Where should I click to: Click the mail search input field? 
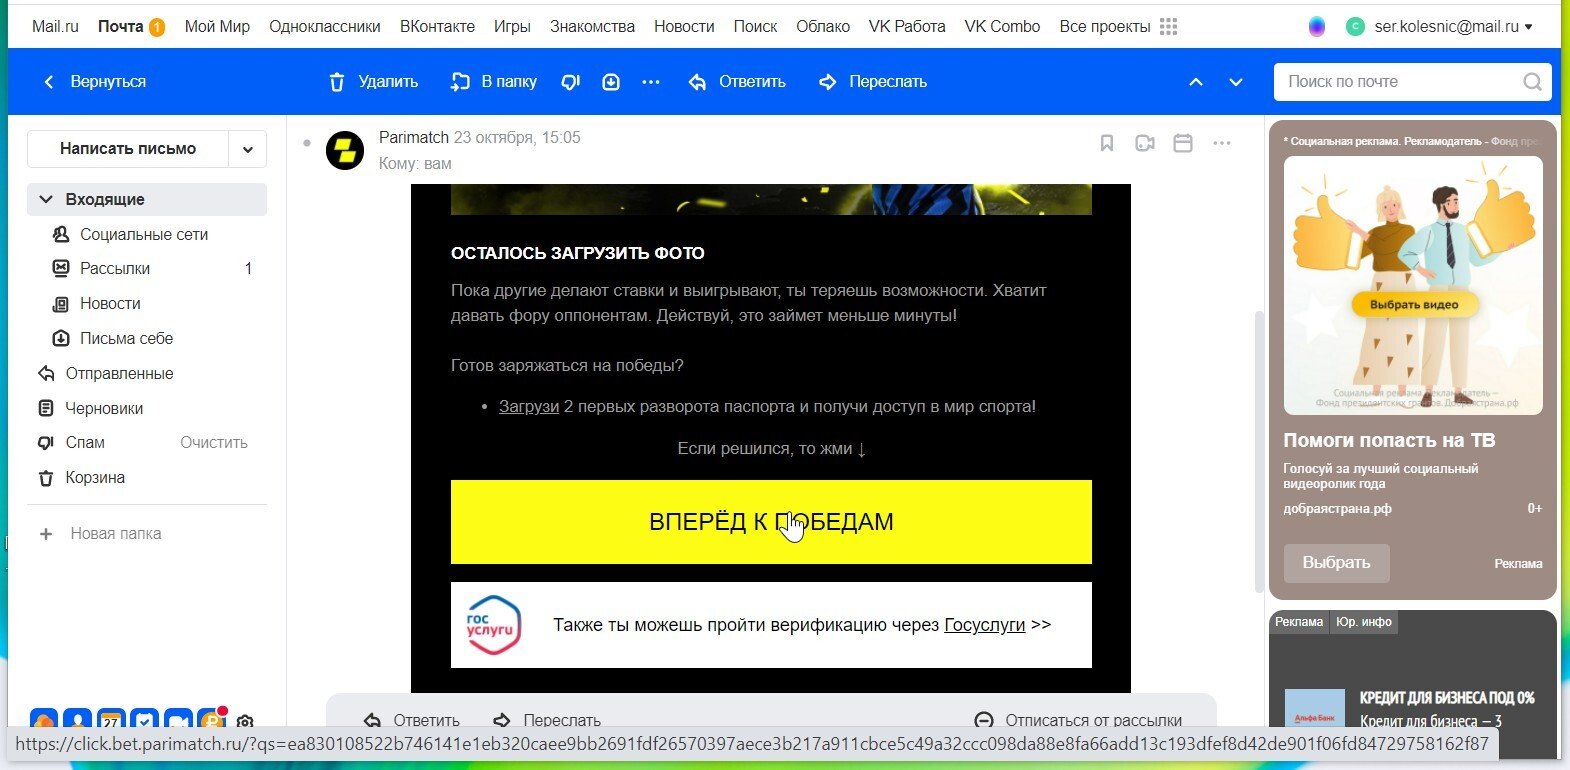click(x=1400, y=82)
